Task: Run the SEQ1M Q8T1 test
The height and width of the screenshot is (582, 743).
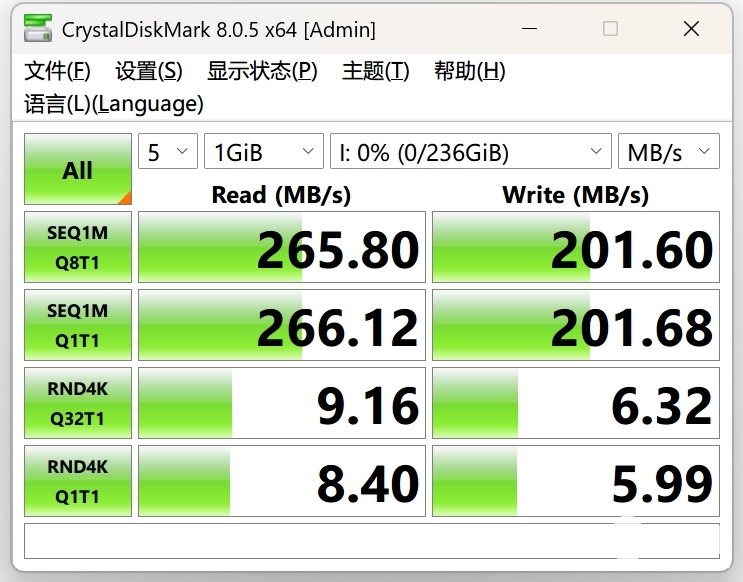Action: pos(78,247)
